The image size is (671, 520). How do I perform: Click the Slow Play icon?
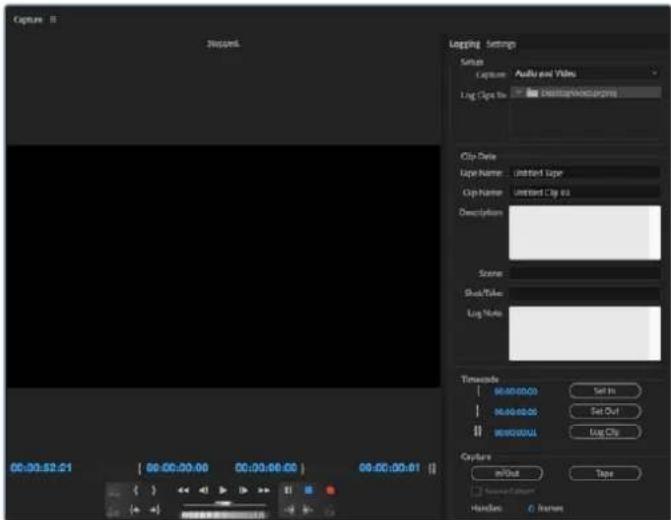coord(308,510)
